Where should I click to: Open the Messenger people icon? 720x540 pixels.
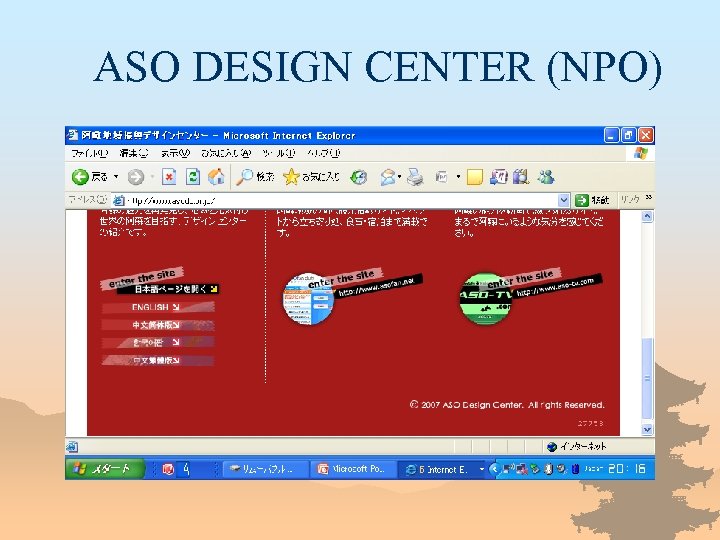tap(546, 177)
